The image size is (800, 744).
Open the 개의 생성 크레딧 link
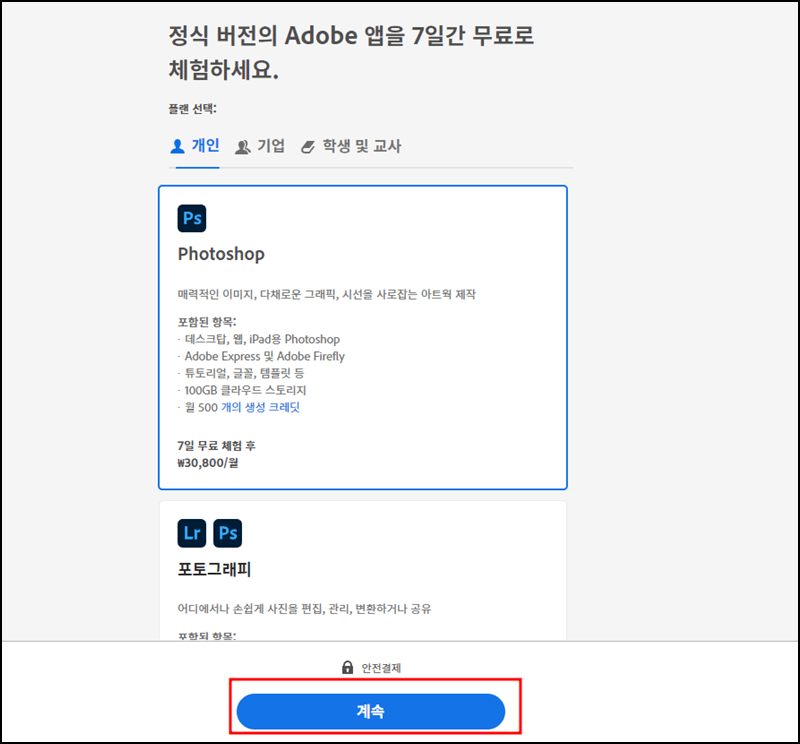[x=260, y=407]
